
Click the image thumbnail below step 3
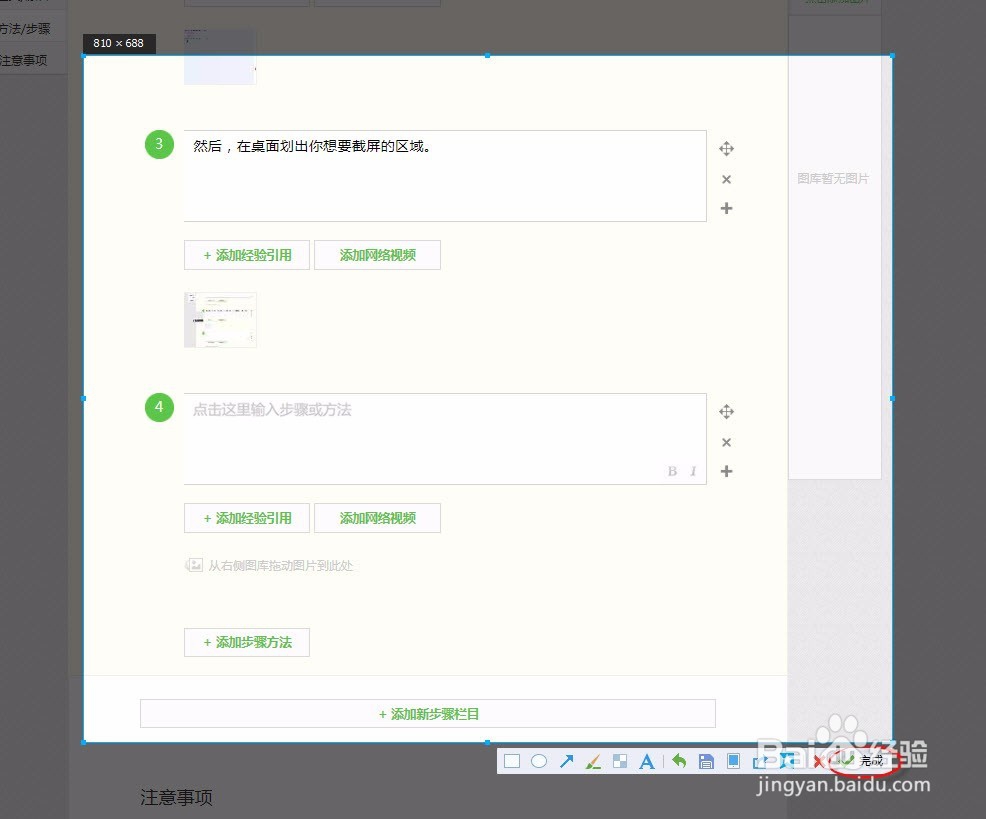(x=220, y=320)
